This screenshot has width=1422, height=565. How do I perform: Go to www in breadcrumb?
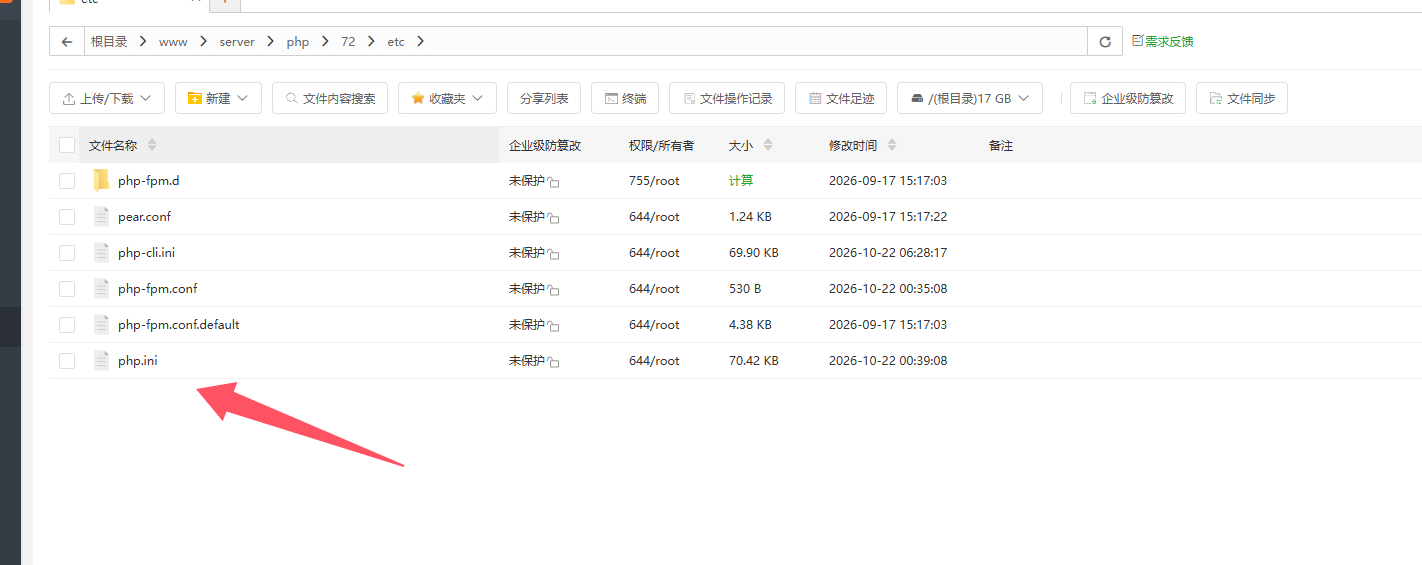click(x=173, y=41)
